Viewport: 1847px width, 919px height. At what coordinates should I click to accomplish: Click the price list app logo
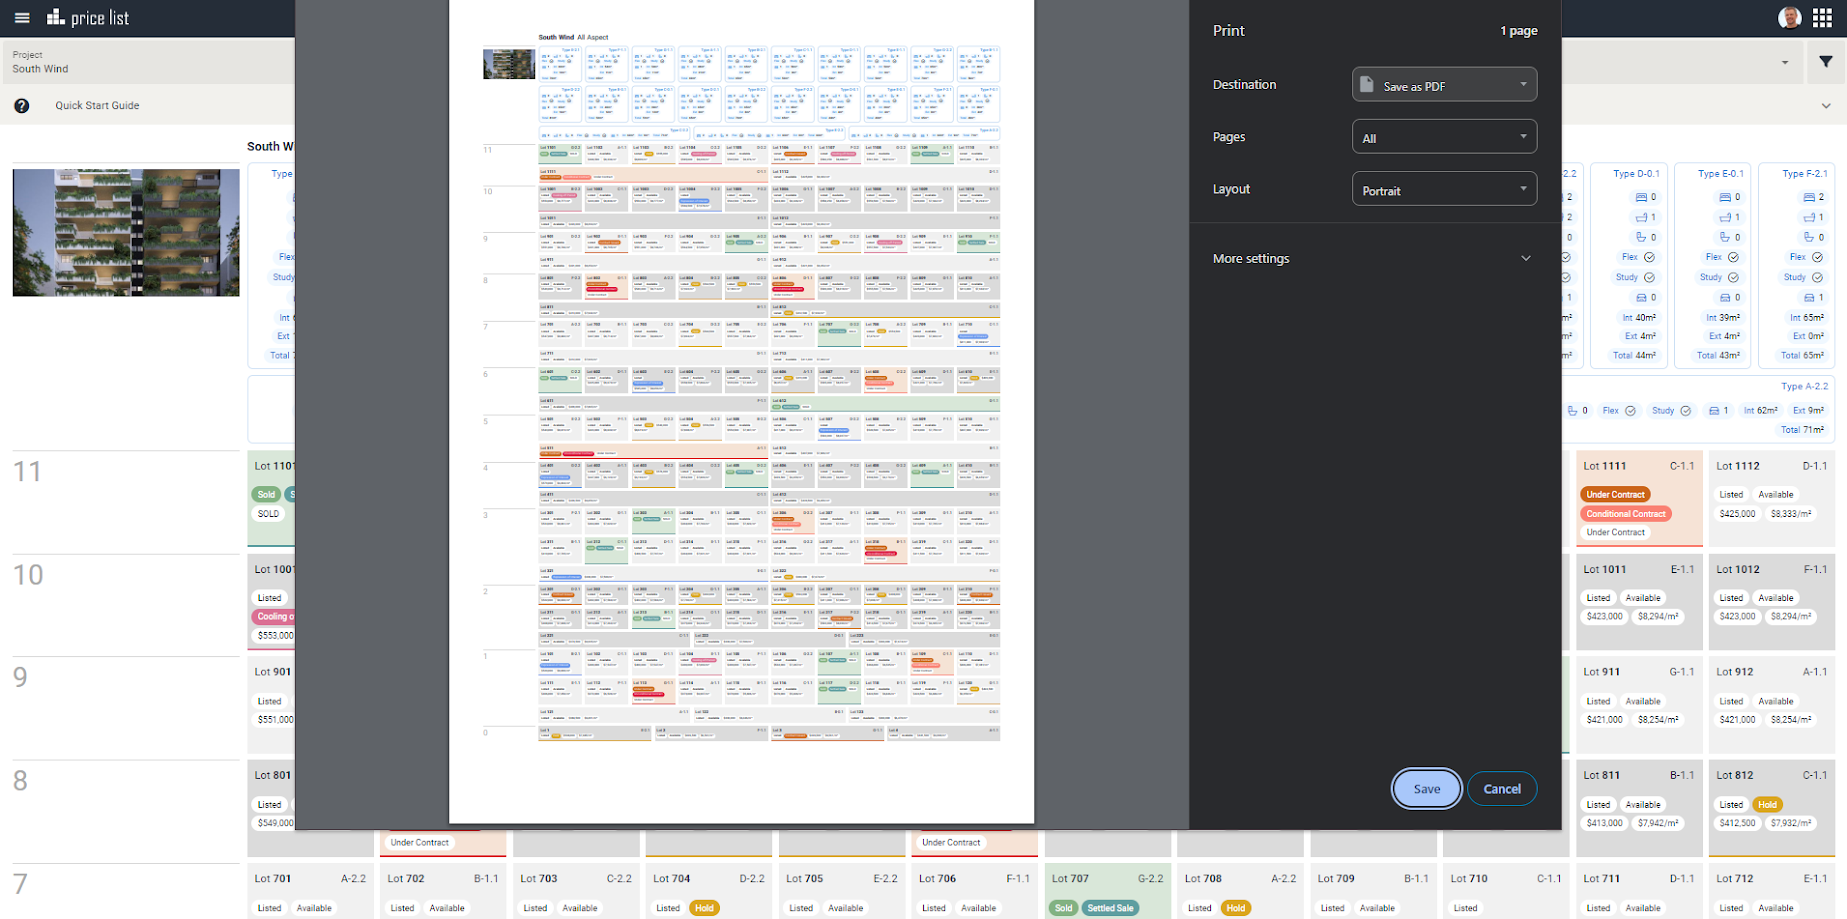[x=90, y=17]
